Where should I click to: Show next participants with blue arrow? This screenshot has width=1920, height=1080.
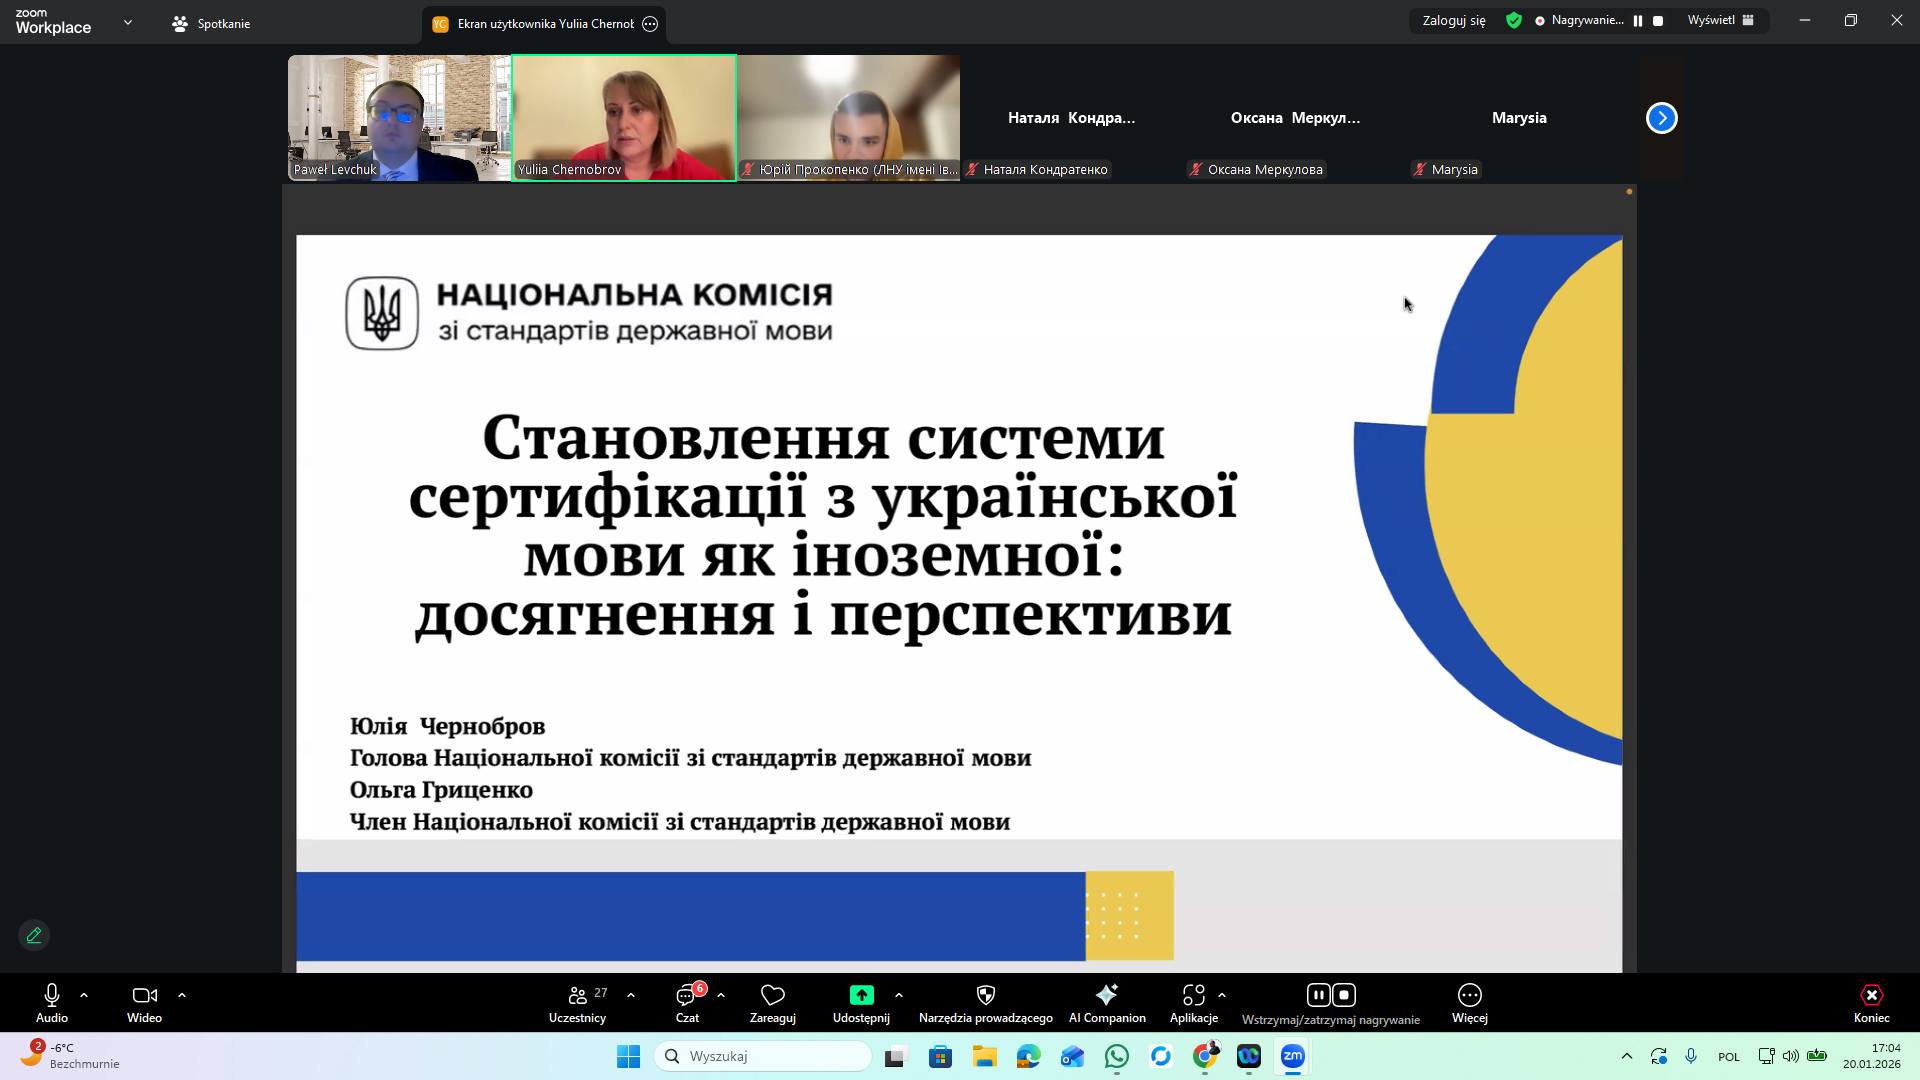coord(1661,118)
